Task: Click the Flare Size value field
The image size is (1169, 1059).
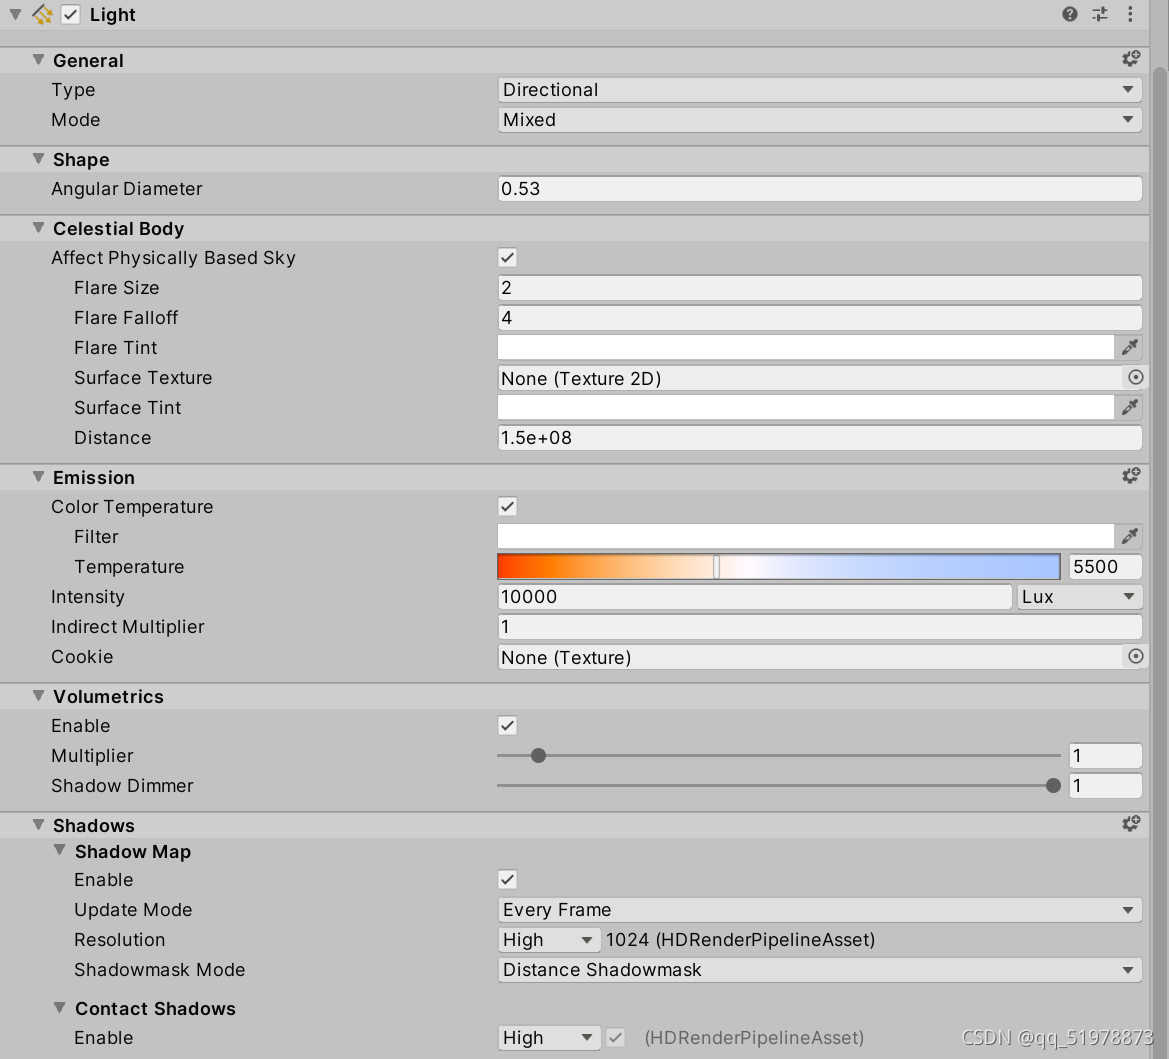Action: [x=819, y=288]
